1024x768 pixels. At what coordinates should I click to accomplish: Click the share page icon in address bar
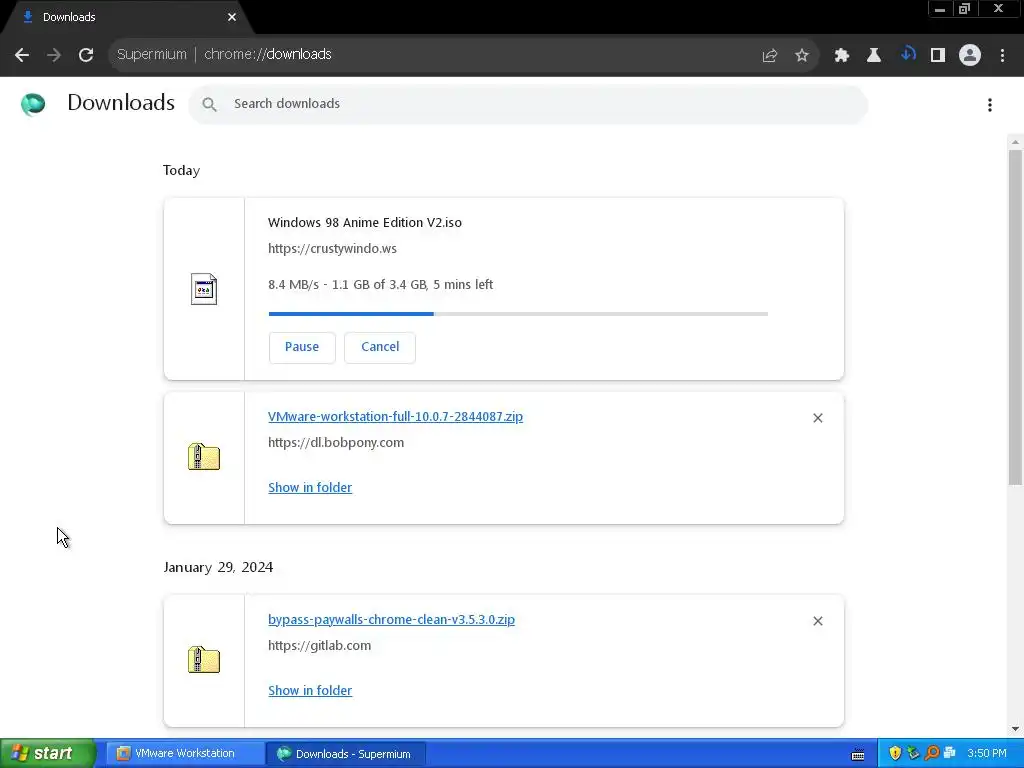click(770, 56)
